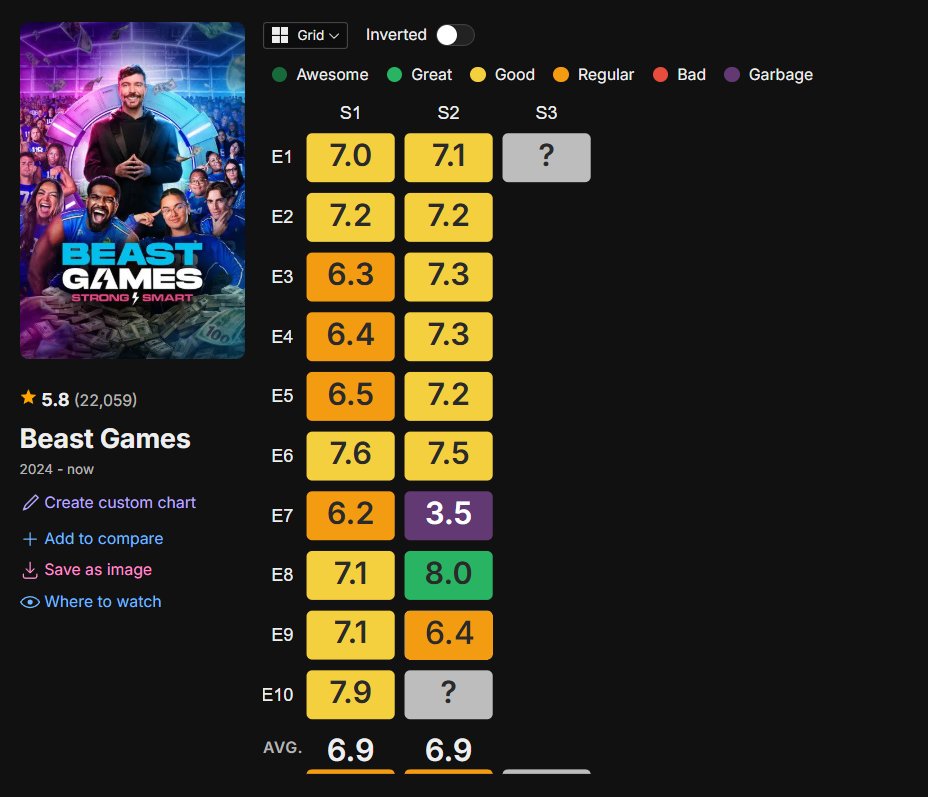The image size is (928, 797).
Task: Click the Good yellow legend dot
Action: click(x=478, y=75)
